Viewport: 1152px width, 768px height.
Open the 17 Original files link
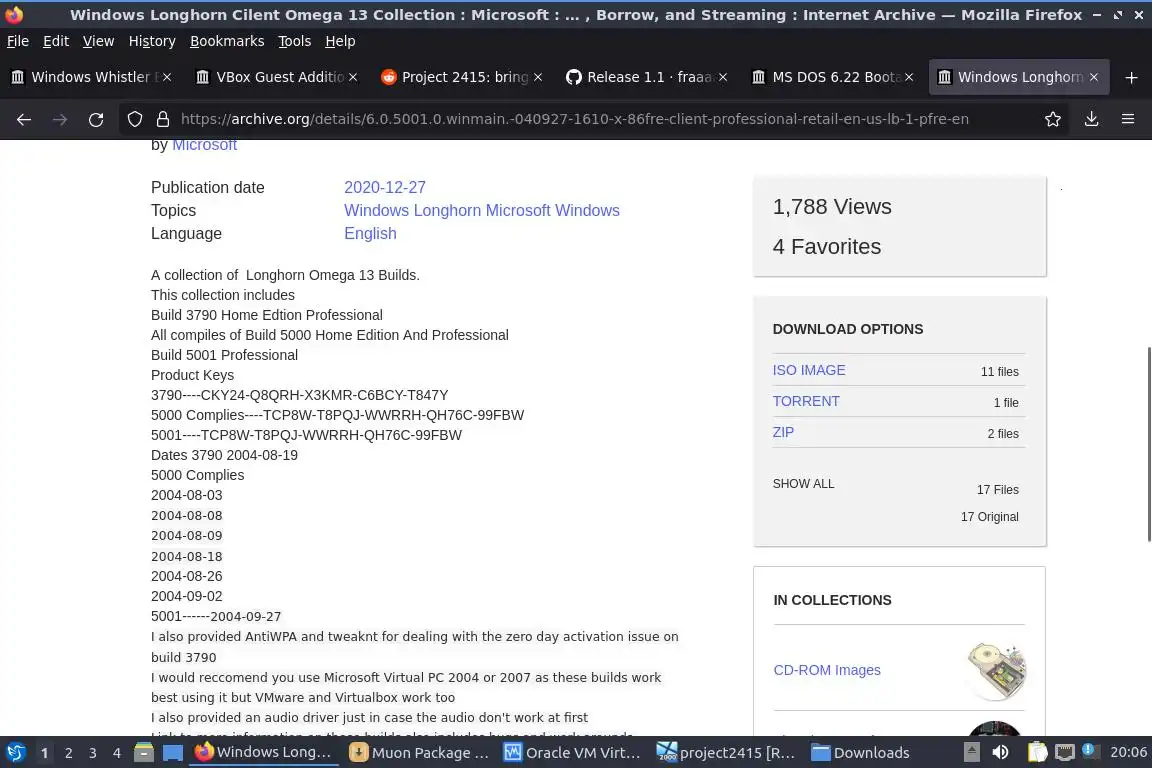pyautogui.click(x=990, y=517)
